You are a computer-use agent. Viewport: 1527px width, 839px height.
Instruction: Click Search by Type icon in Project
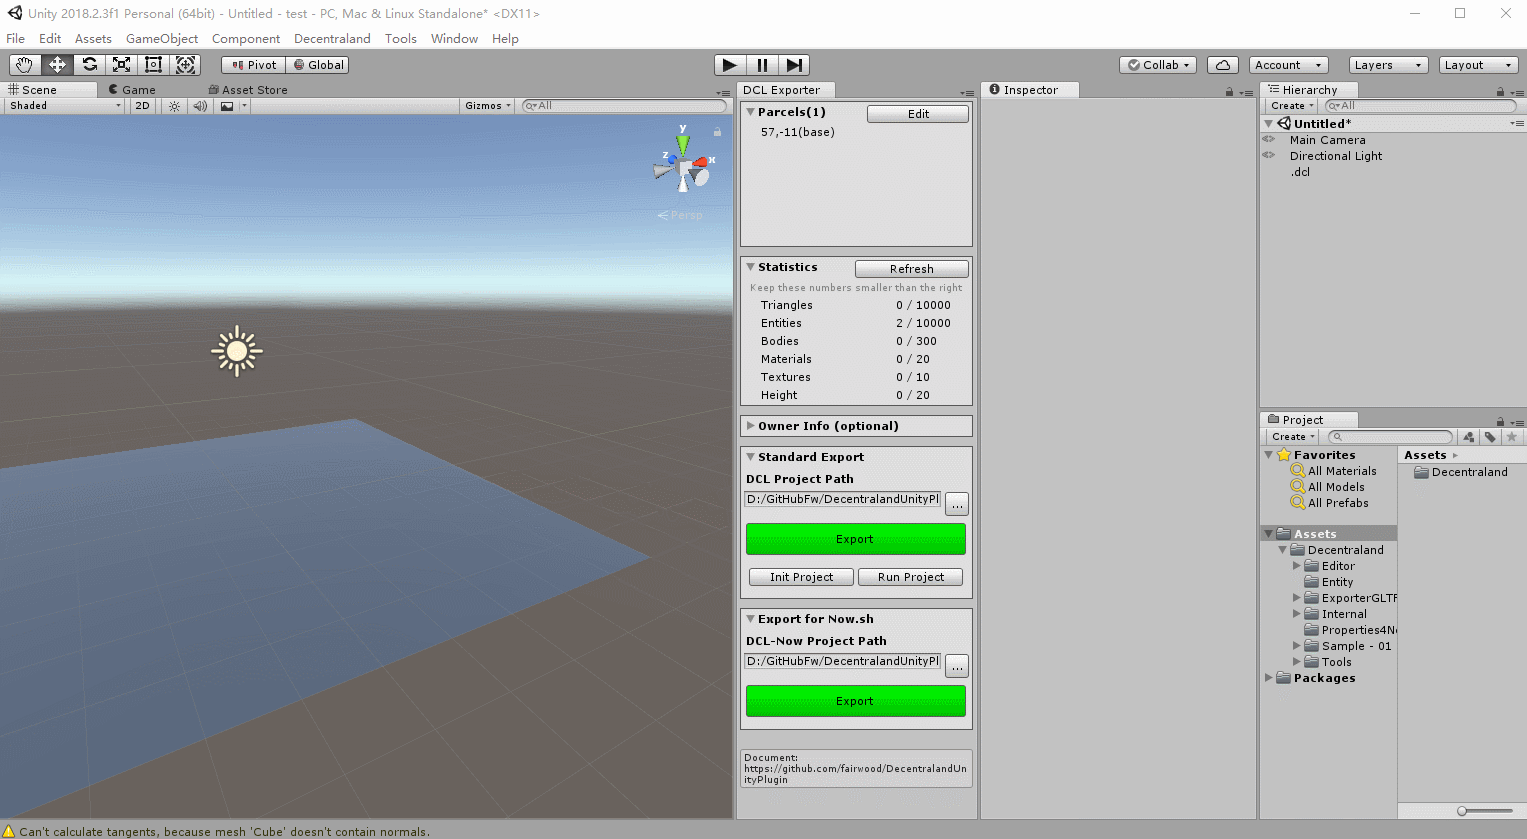(1468, 437)
